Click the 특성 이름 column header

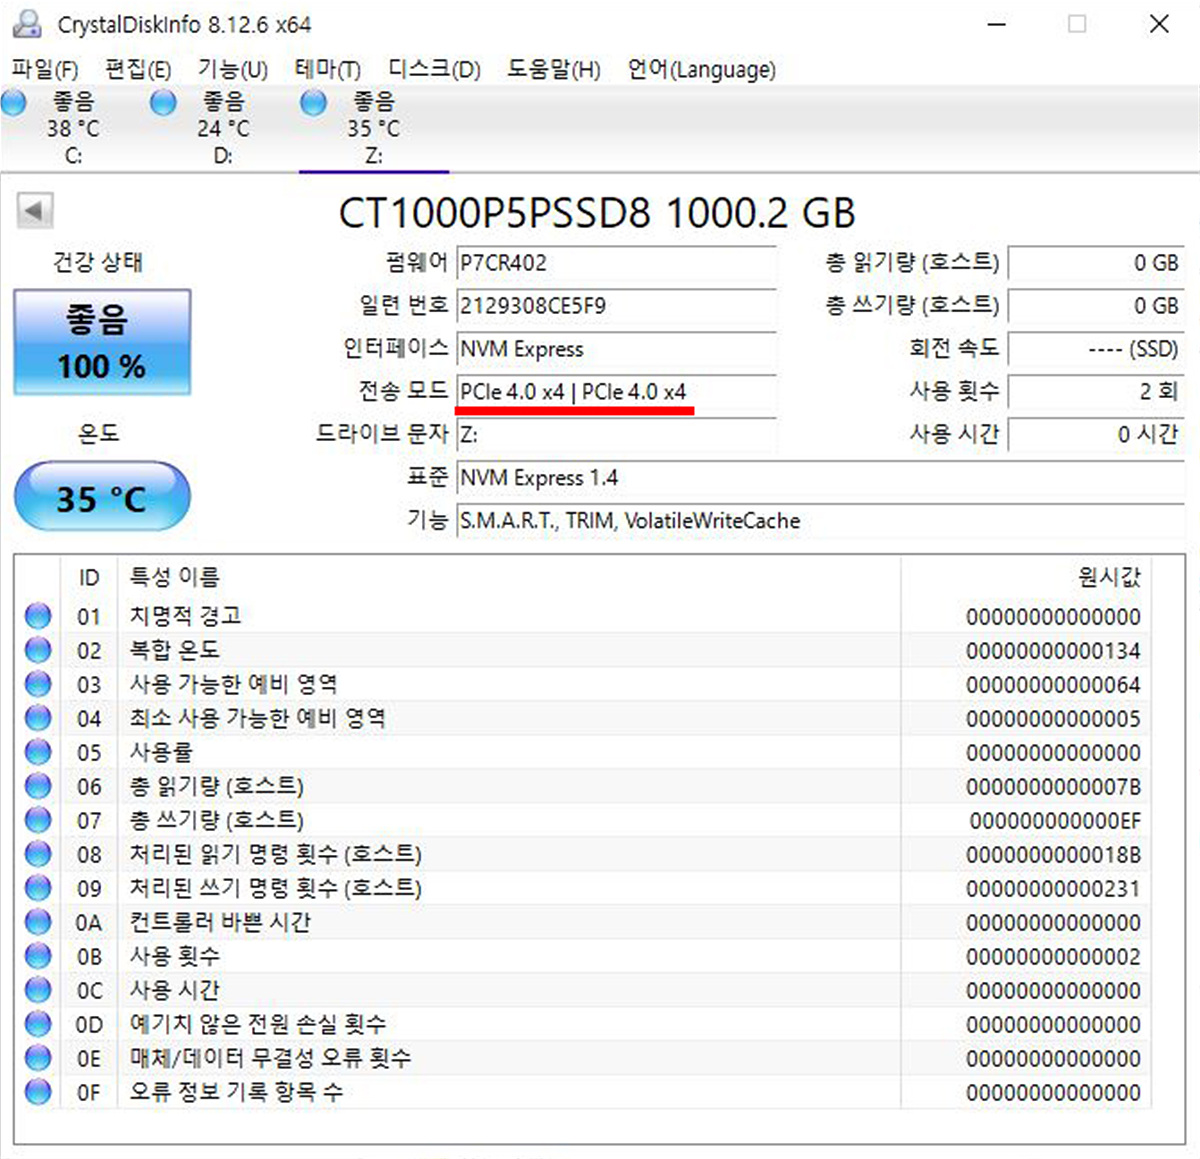tap(509, 577)
